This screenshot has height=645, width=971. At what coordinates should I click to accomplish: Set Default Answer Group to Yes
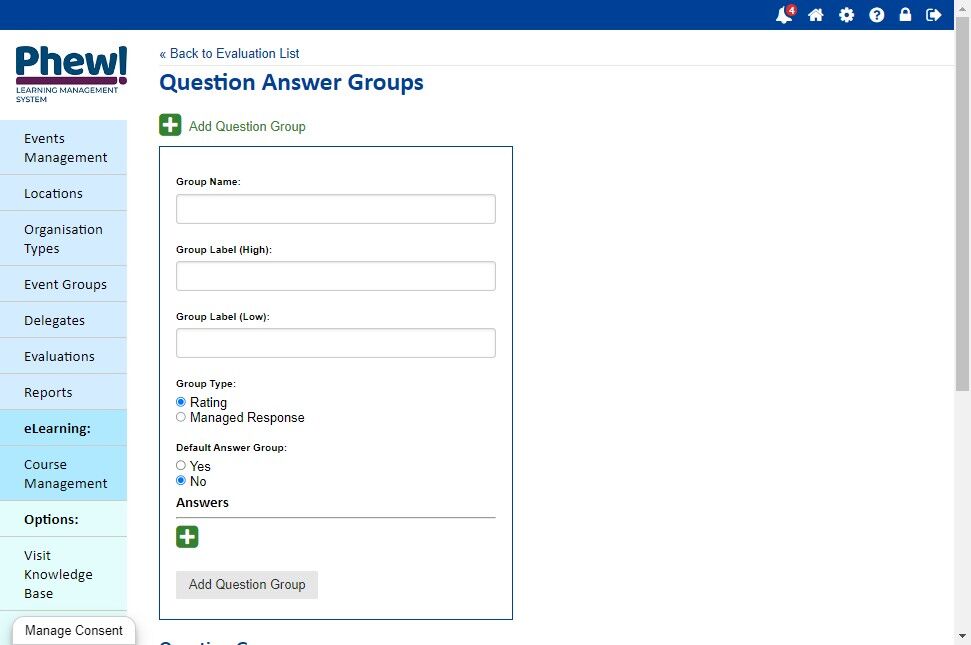[181, 465]
